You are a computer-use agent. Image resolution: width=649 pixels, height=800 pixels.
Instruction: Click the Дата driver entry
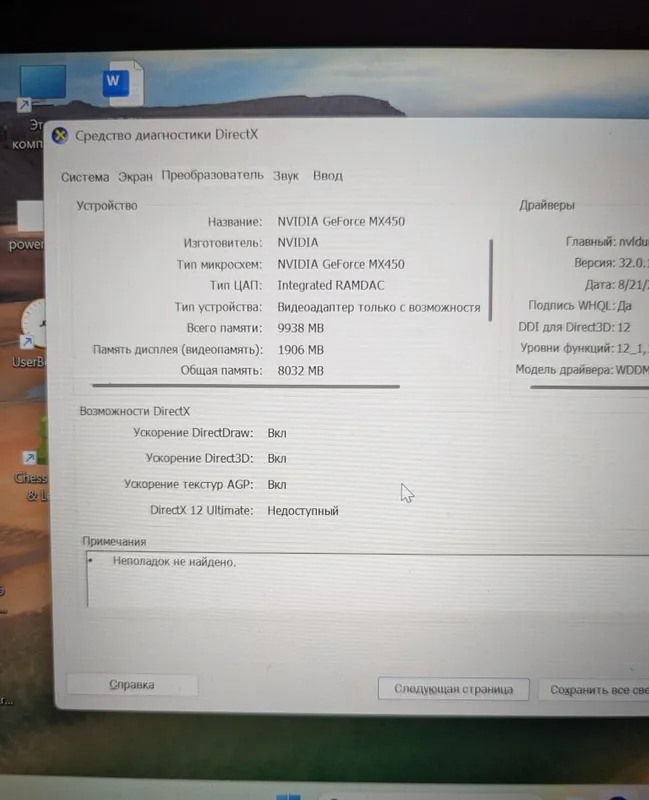[x=616, y=285]
